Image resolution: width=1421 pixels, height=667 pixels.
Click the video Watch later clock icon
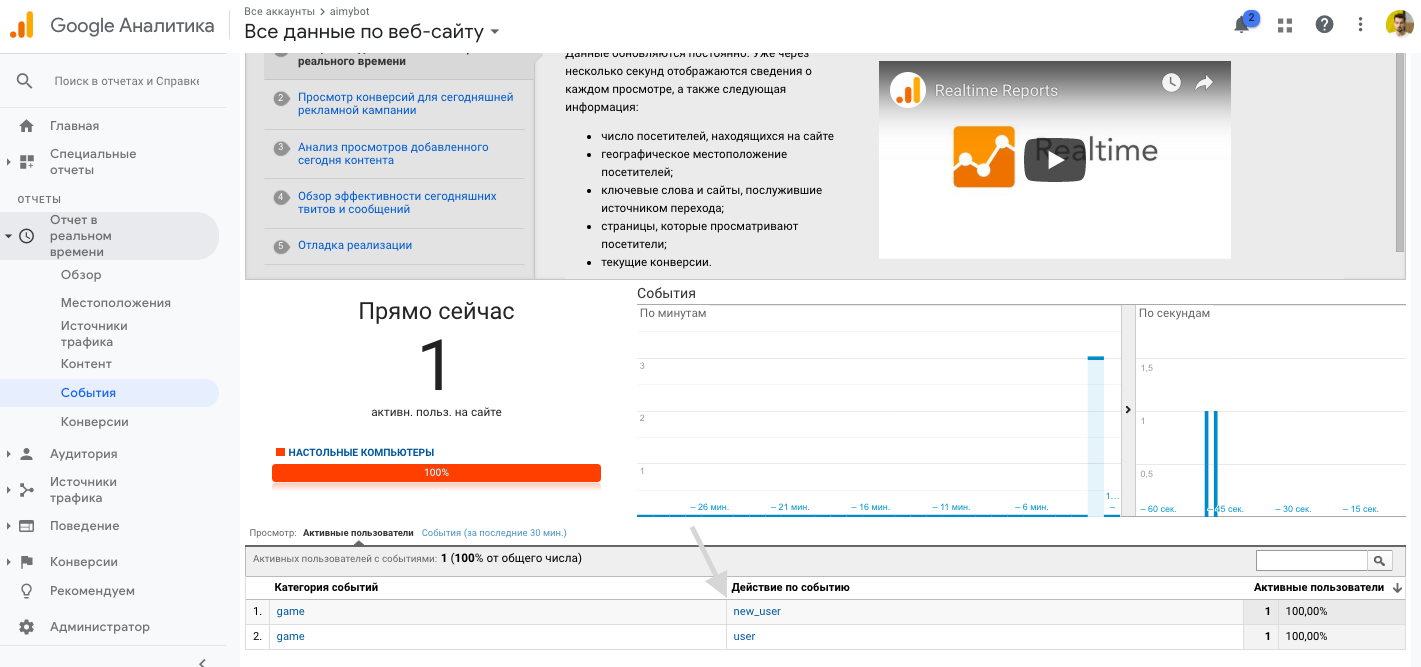coord(1171,83)
